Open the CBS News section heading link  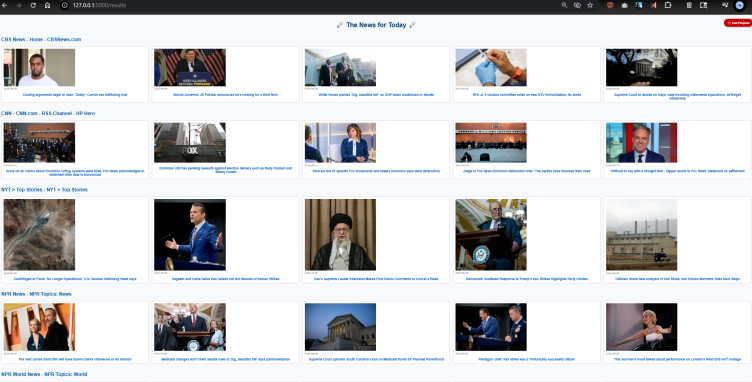[x=41, y=39]
